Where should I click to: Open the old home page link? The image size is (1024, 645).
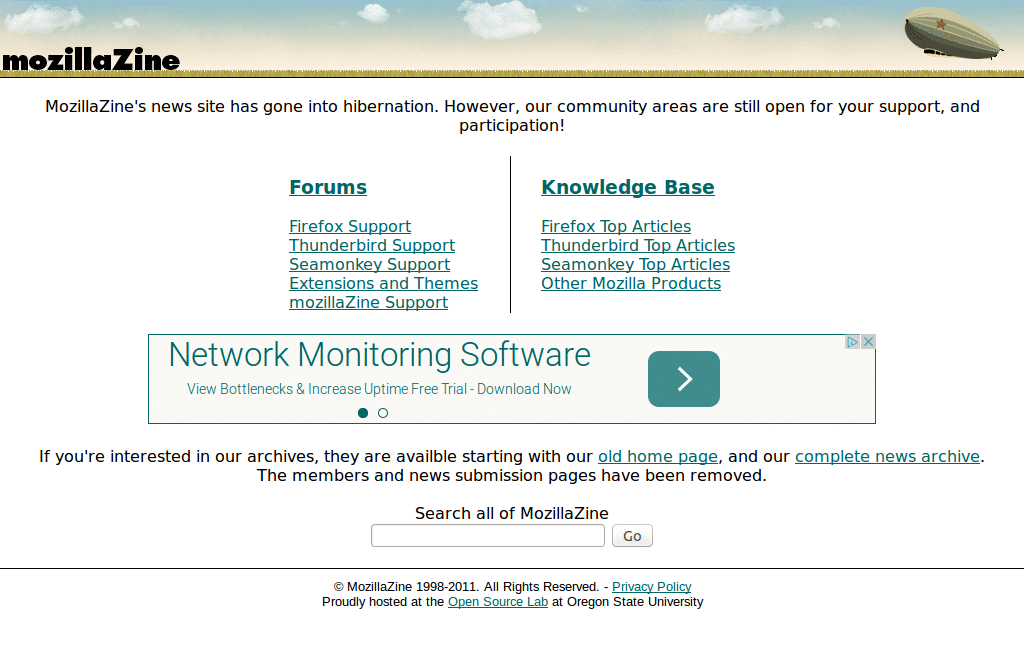[x=658, y=456]
